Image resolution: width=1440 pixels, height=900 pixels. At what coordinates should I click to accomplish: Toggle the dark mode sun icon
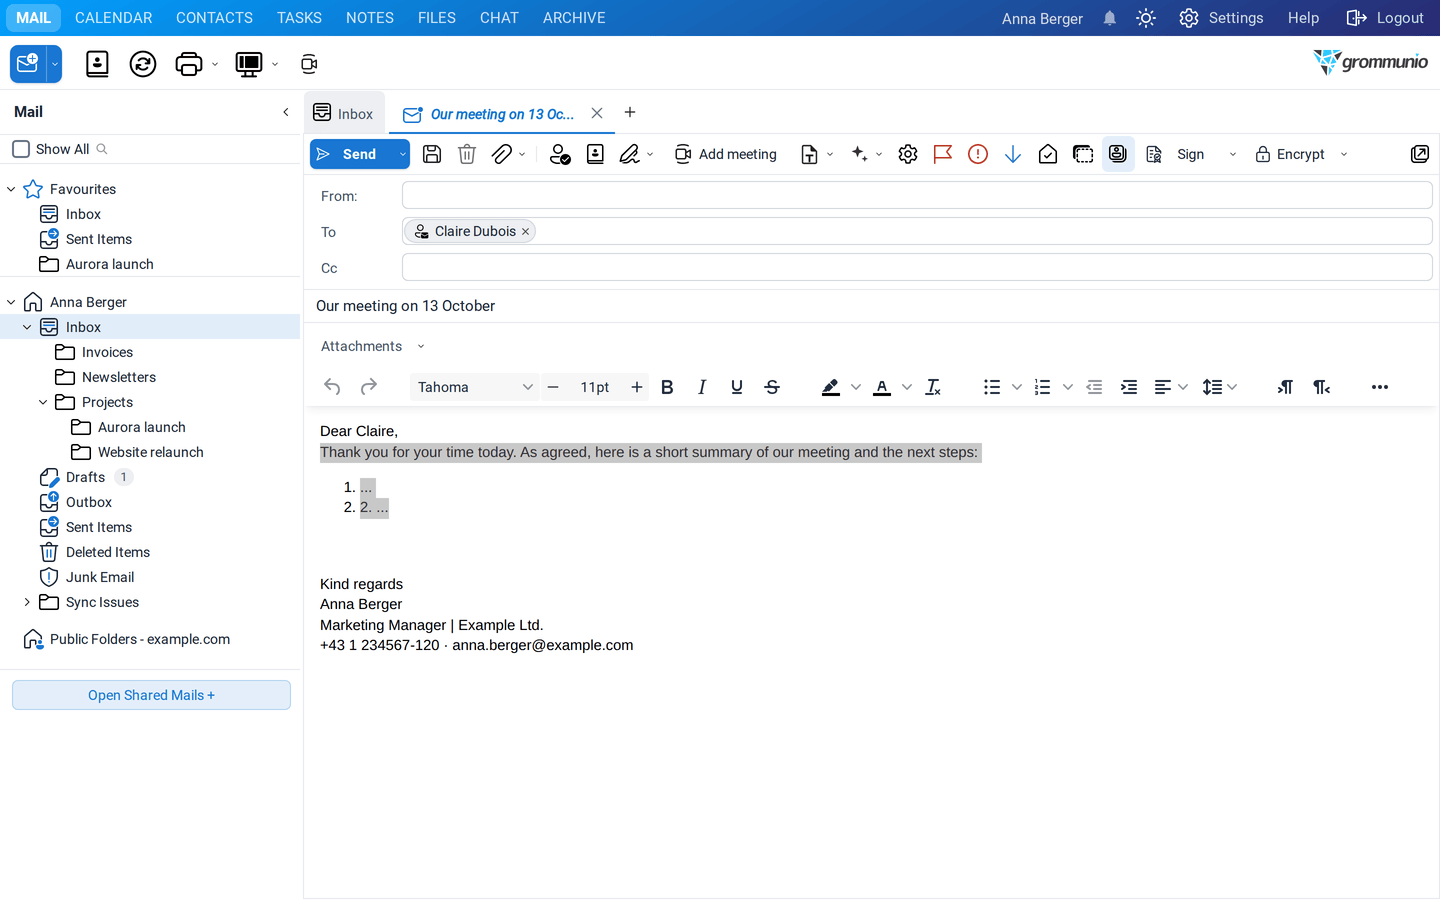click(x=1146, y=18)
